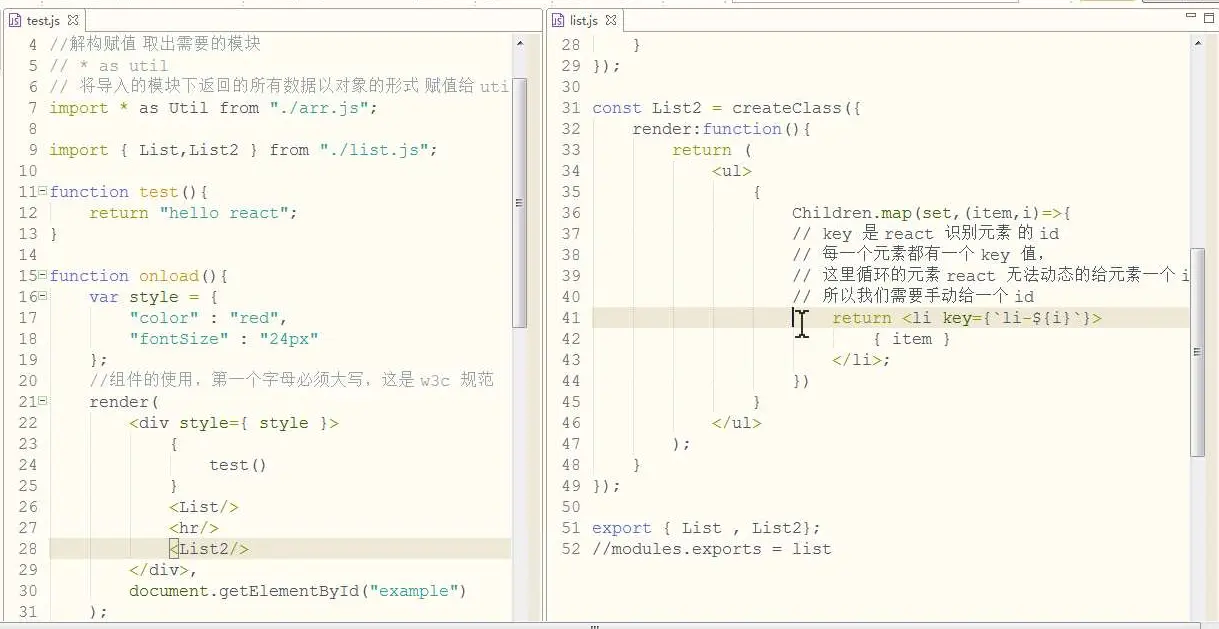
Task: Click the "import { List,List2 }" line
Action: click(244, 150)
